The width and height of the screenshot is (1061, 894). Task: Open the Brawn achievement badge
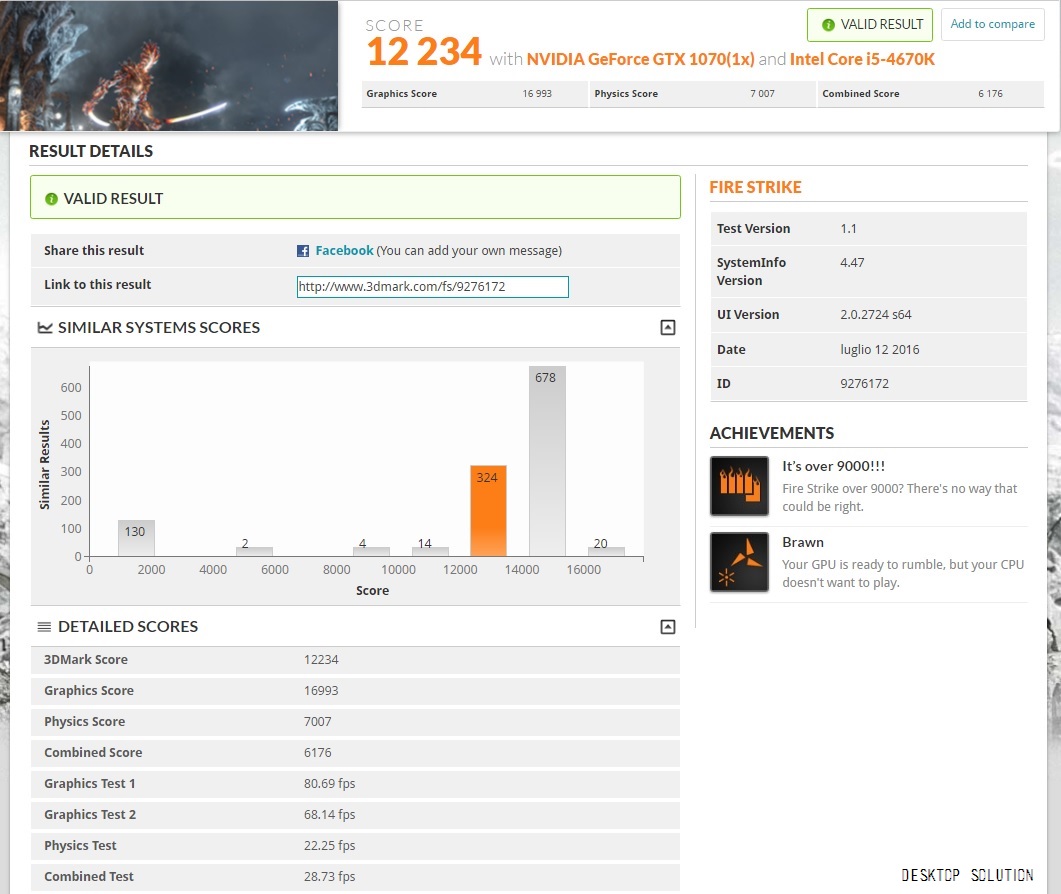[x=739, y=562]
